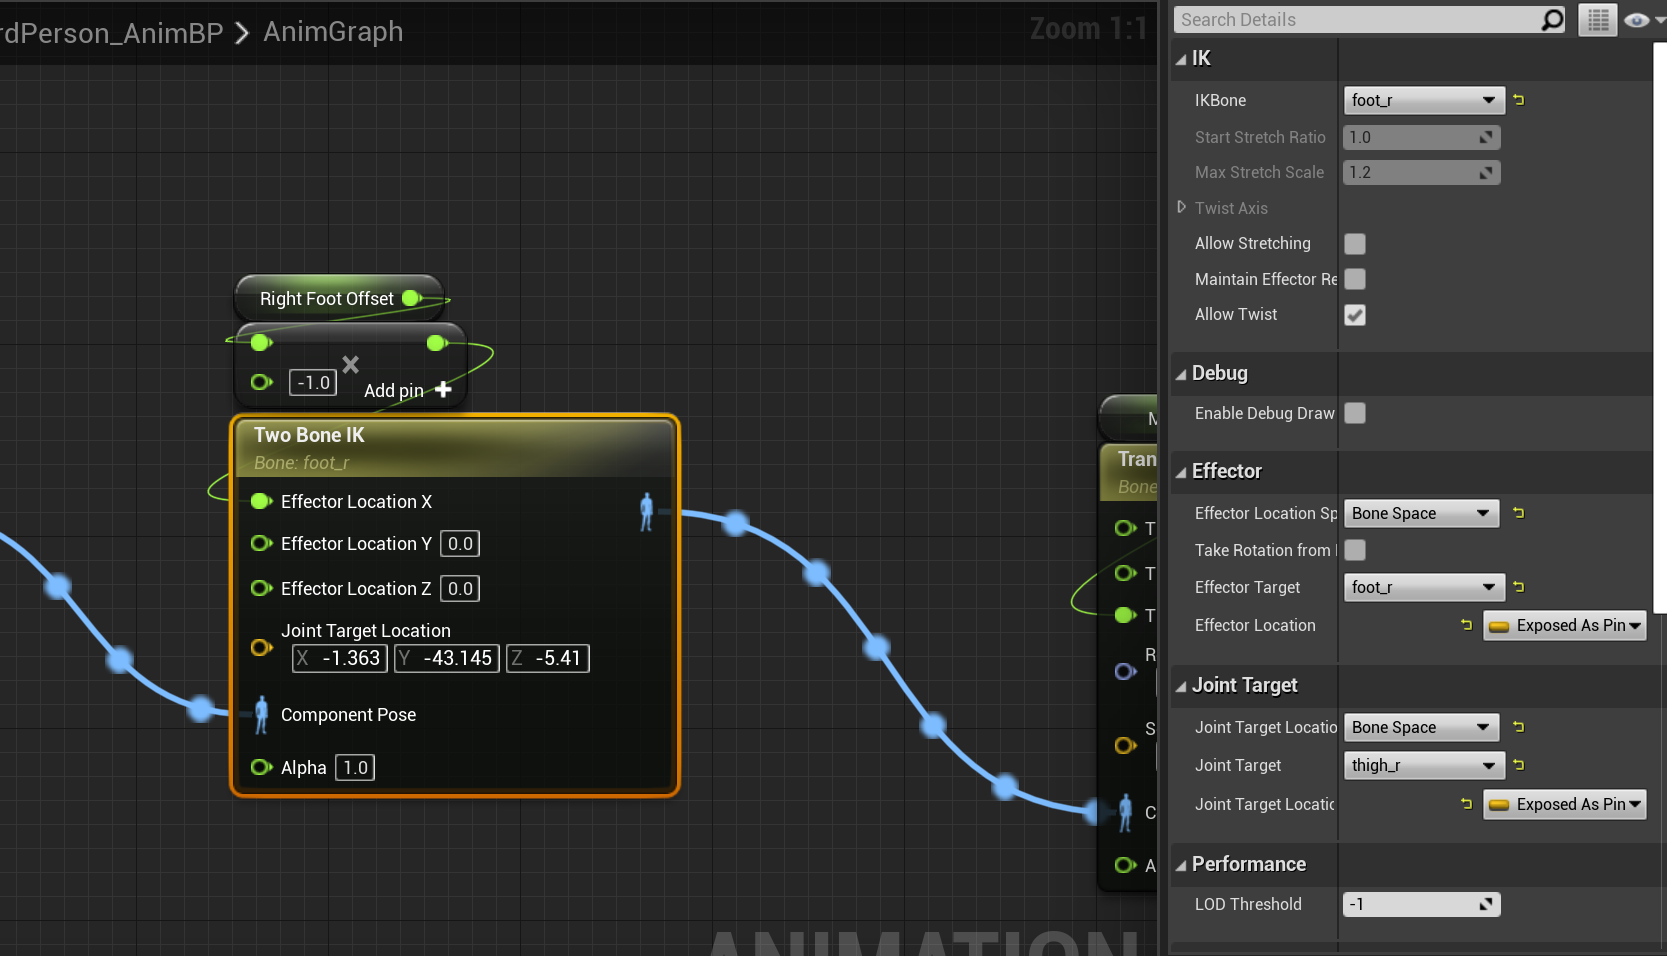Toggle Take Rotation from Effector Space checkbox
1667x956 pixels.
tap(1355, 550)
